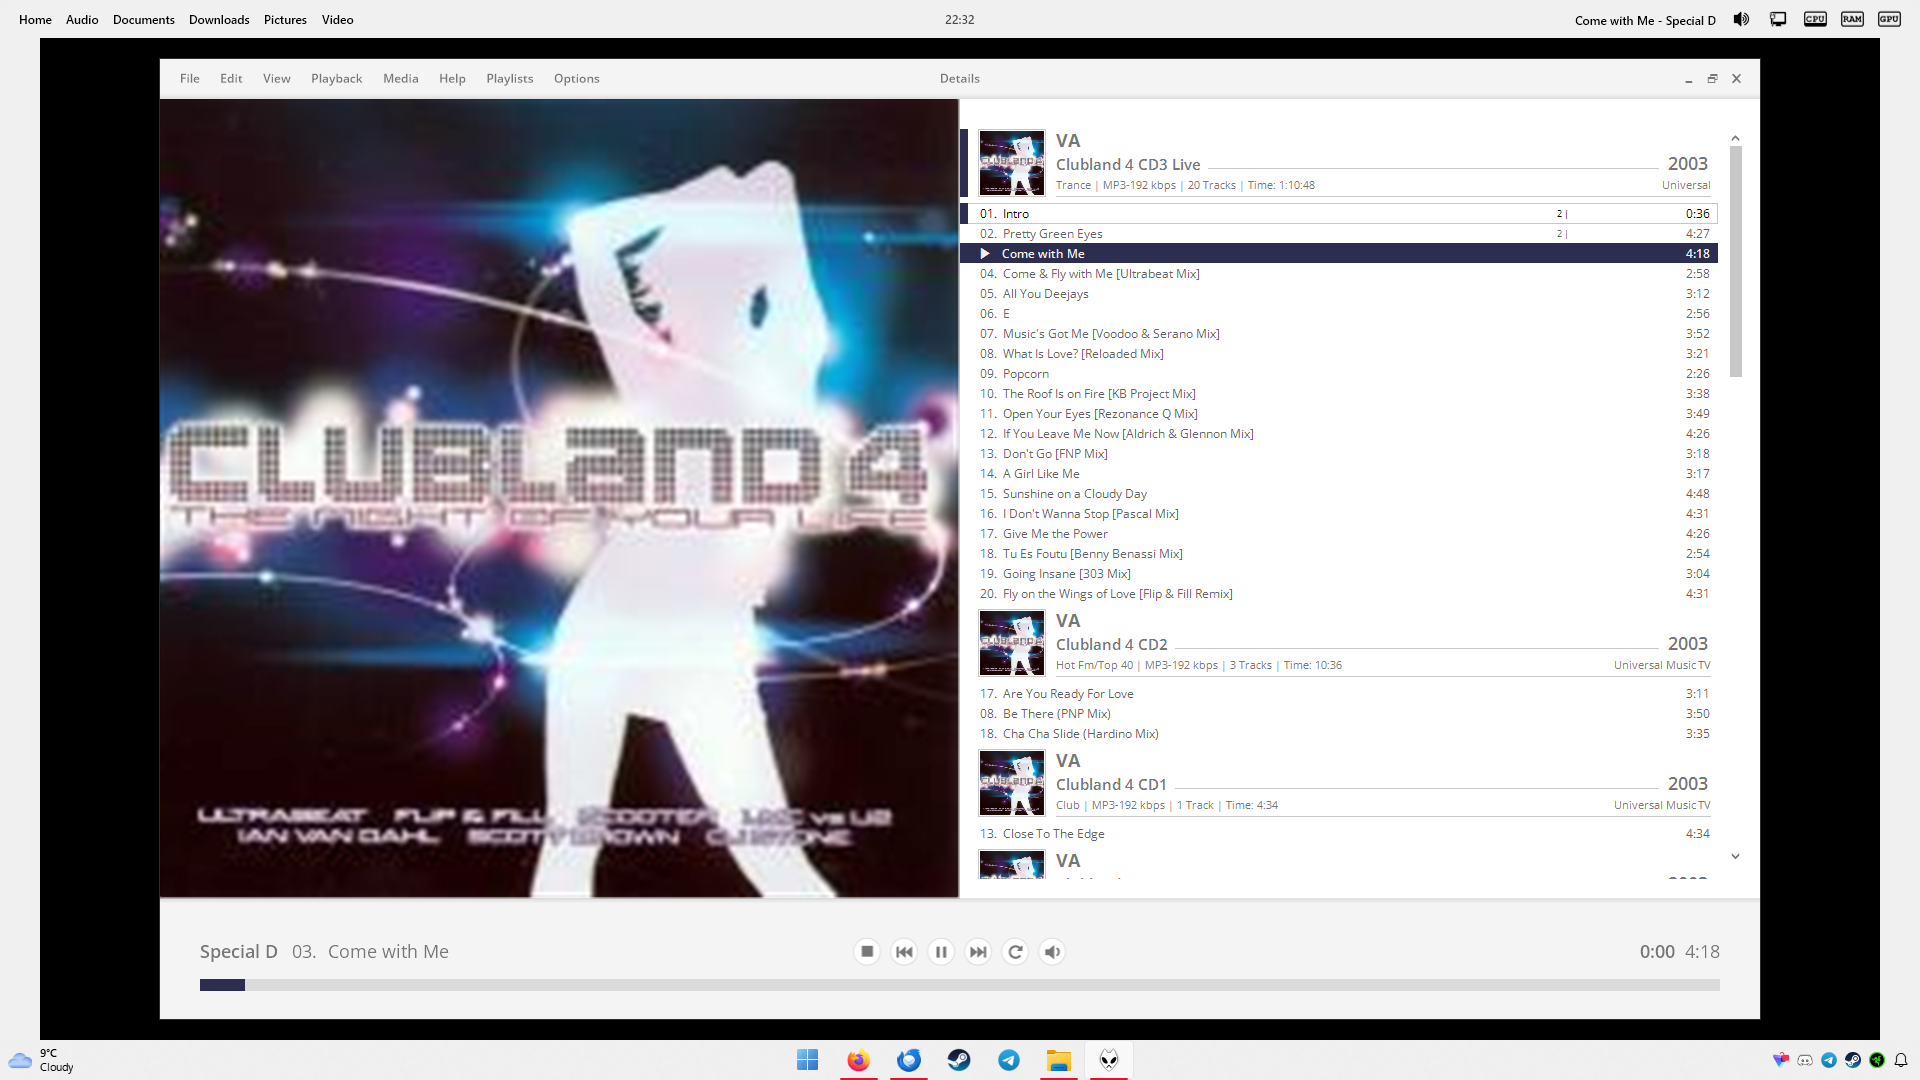
Task: Click the Clubland 4 CD2 album thumbnail
Action: coord(1011,644)
